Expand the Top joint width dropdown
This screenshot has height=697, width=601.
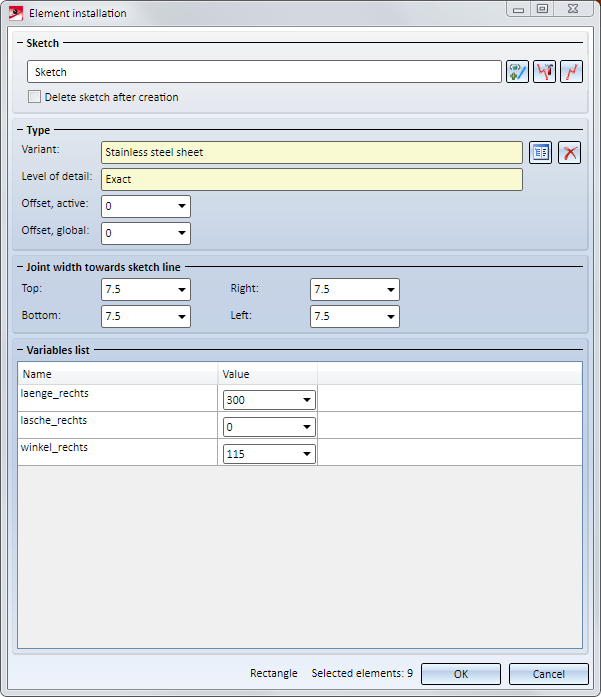[x=182, y=290]
